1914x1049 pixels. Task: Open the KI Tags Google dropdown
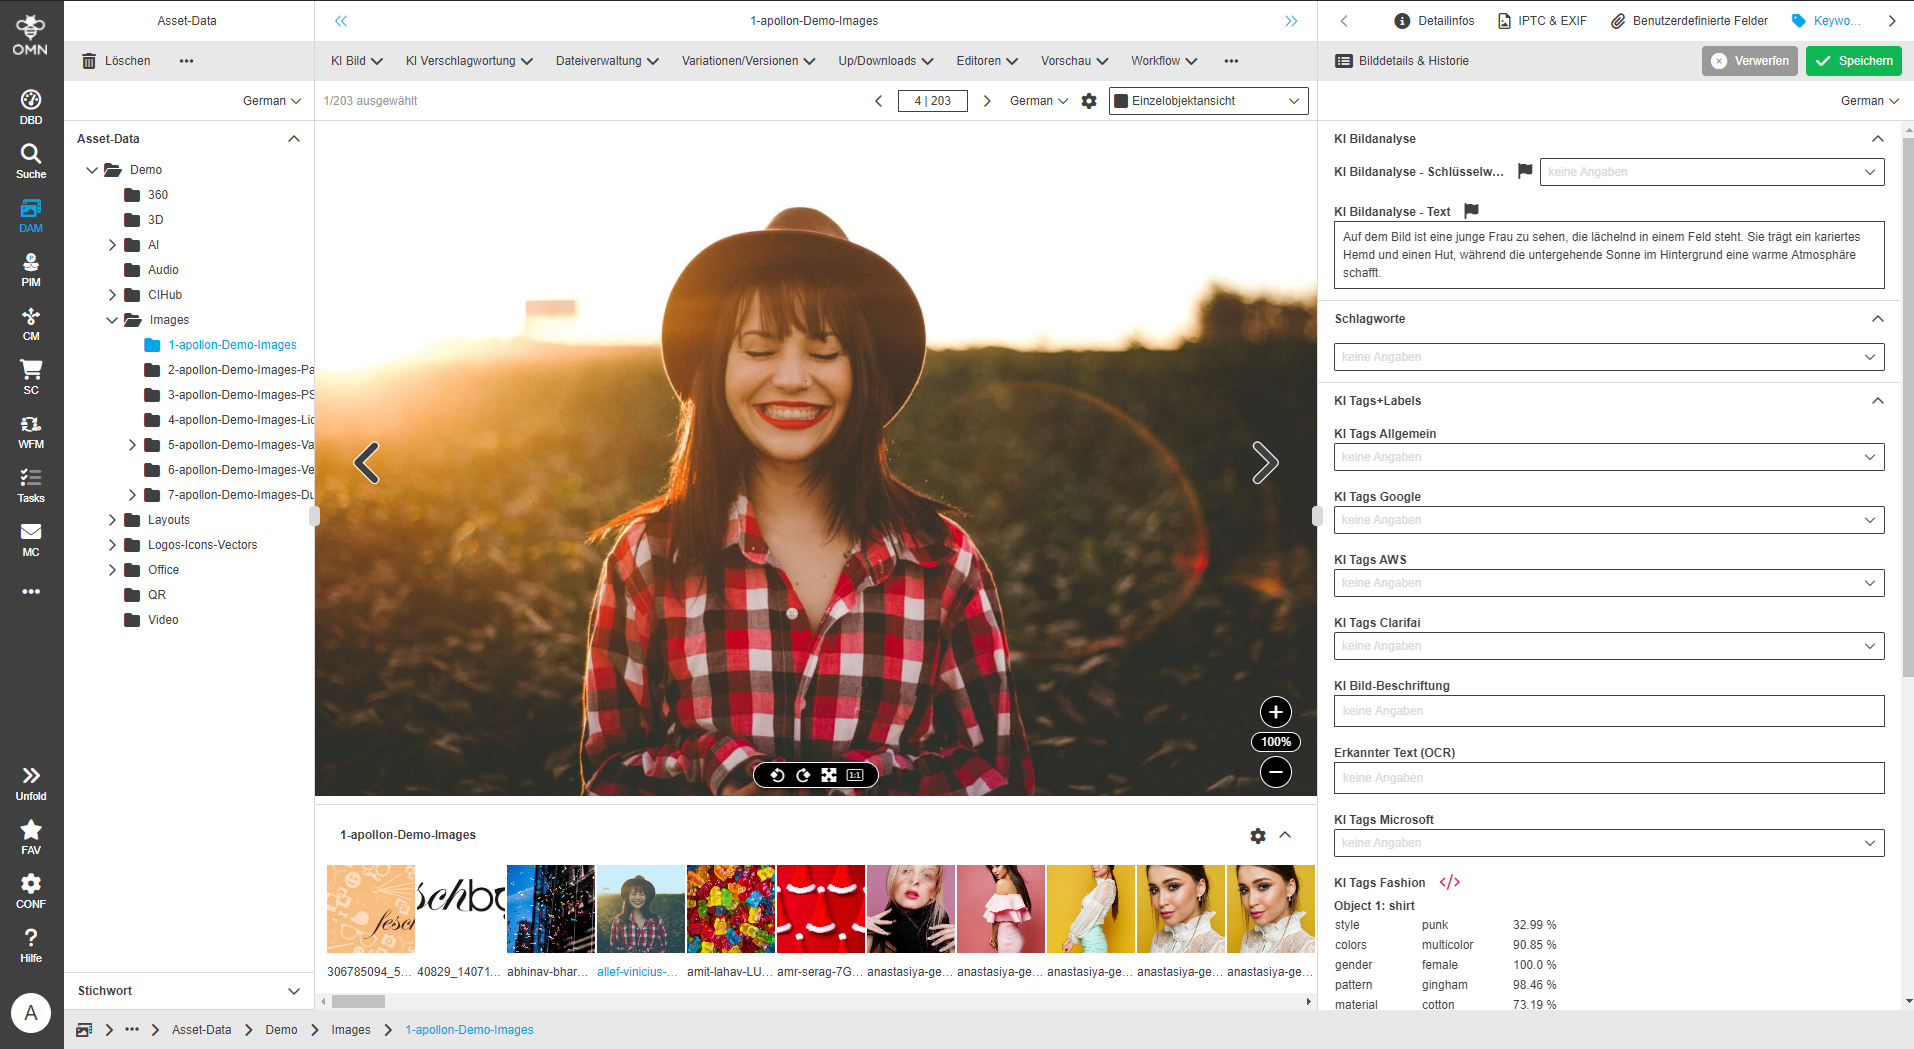[x=1608, y=520]
